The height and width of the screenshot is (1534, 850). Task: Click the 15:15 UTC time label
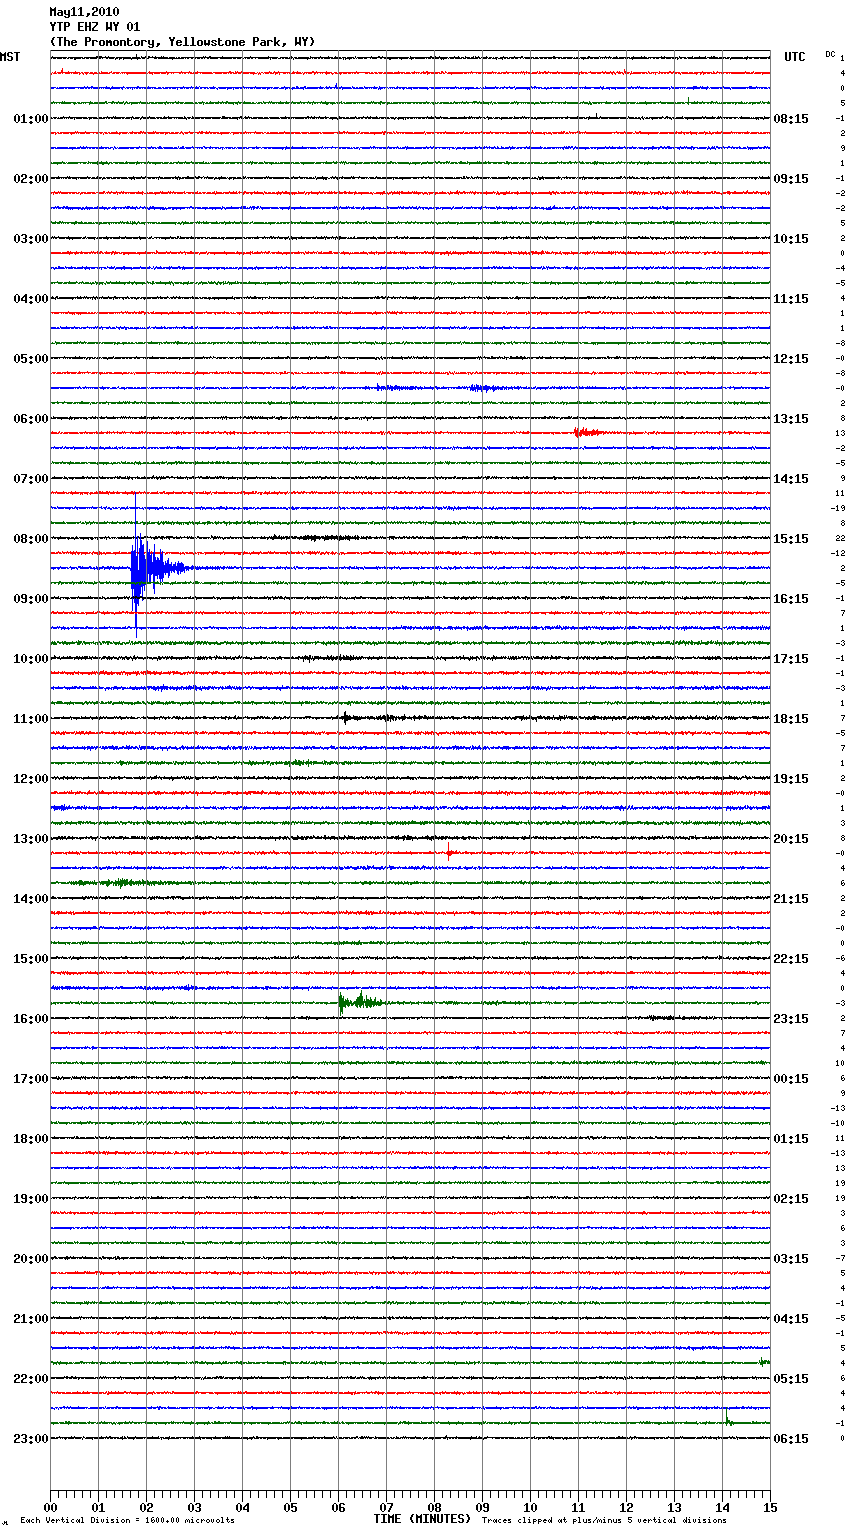(x=791, y=539)
